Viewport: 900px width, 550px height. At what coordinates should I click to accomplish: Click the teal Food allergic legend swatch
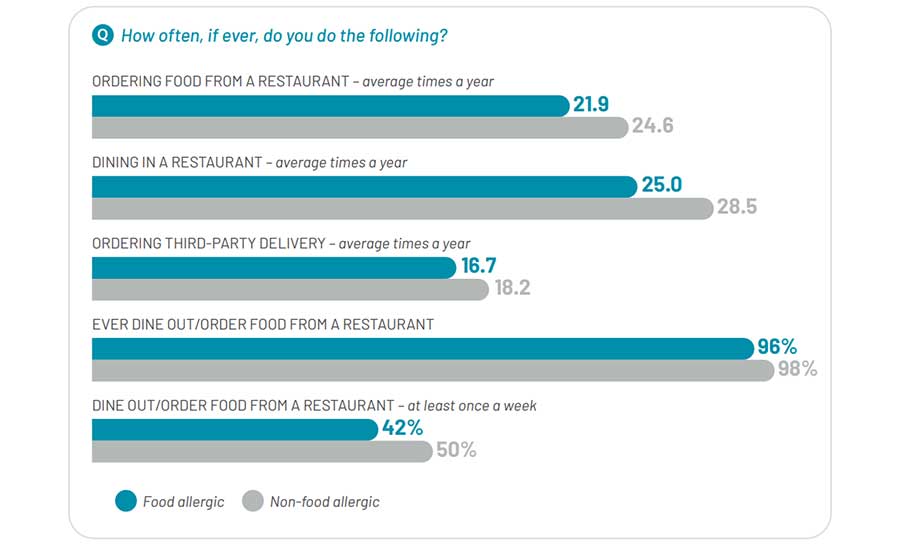pos(126,501)
